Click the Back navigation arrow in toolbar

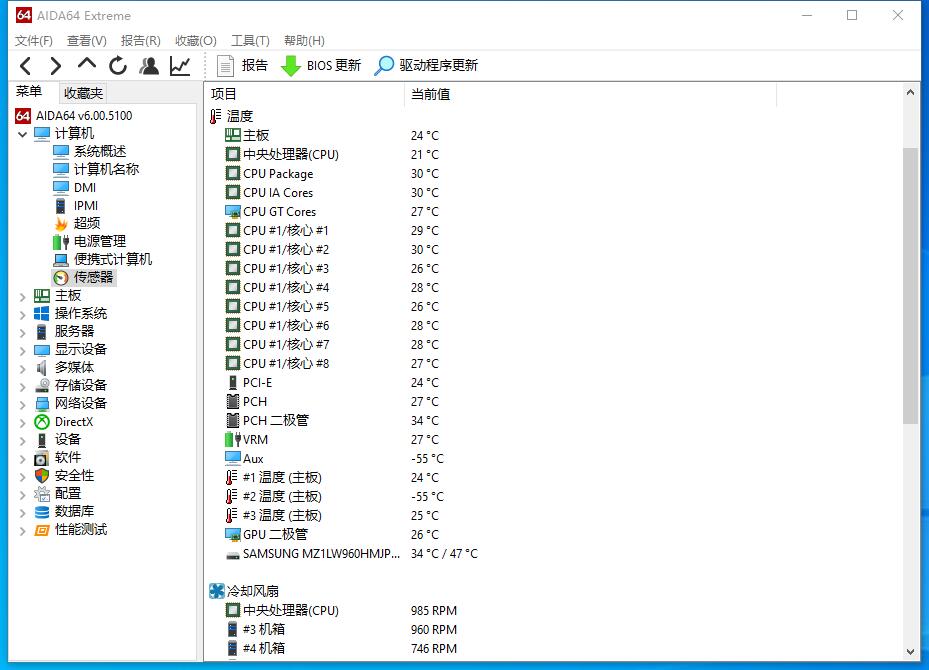tap(26, 66)
